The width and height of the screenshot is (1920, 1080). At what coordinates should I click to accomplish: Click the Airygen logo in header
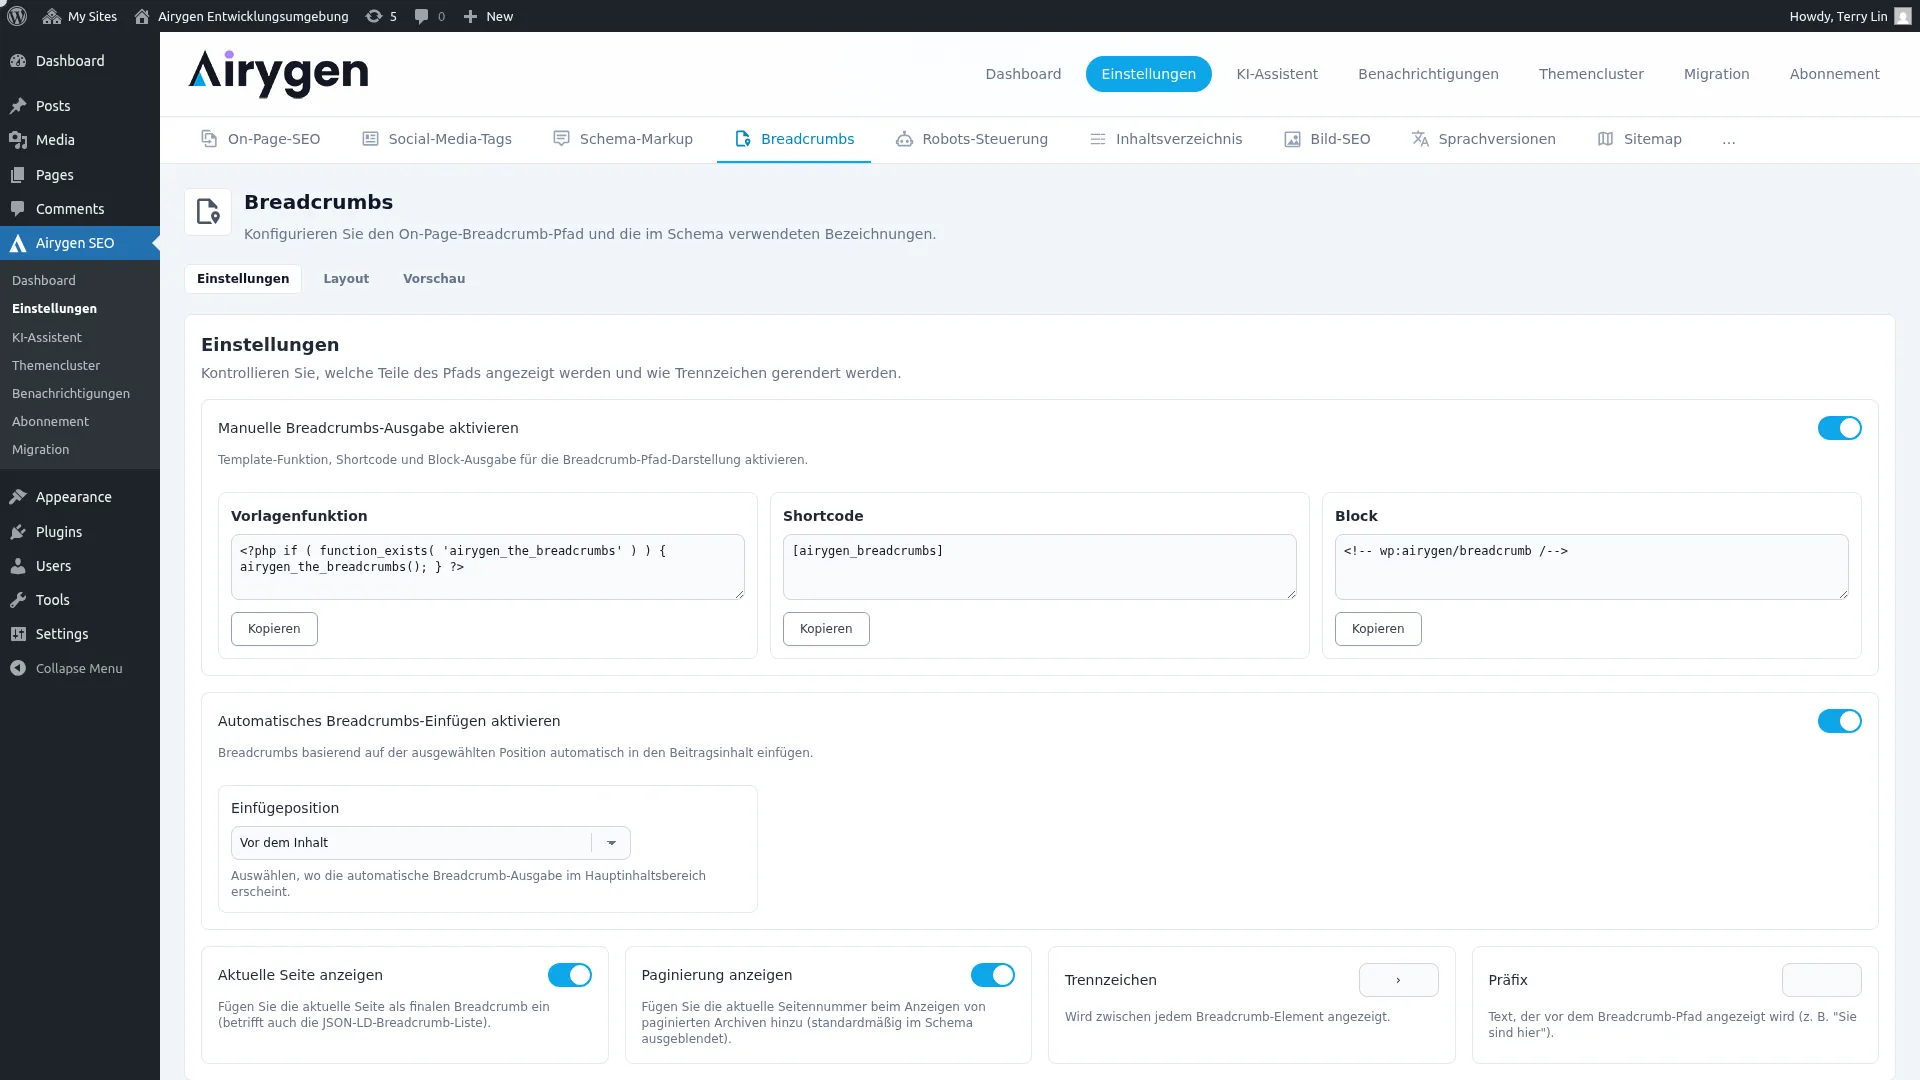pyautogui.click(x=278, y=74)
